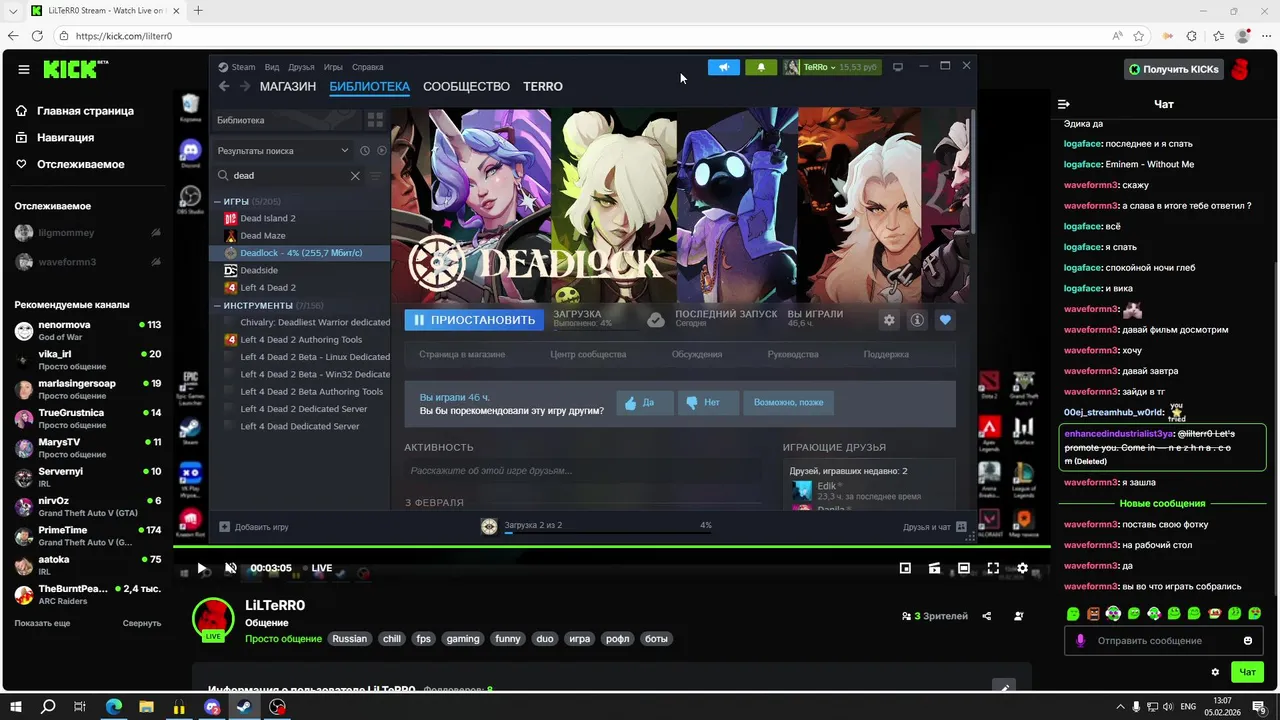Switch player to theater mode

point(964,568)
